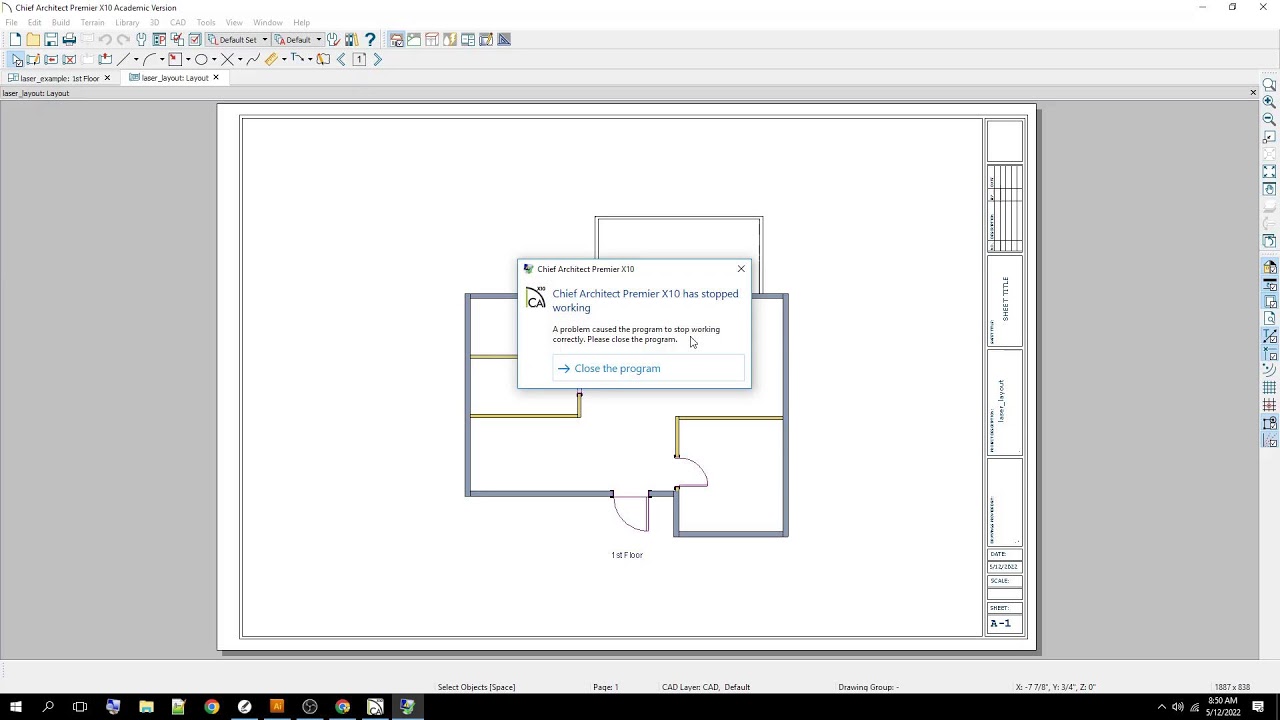Select the Tape Measure tool
The image size is (1280, 720).
coord(271,59)
